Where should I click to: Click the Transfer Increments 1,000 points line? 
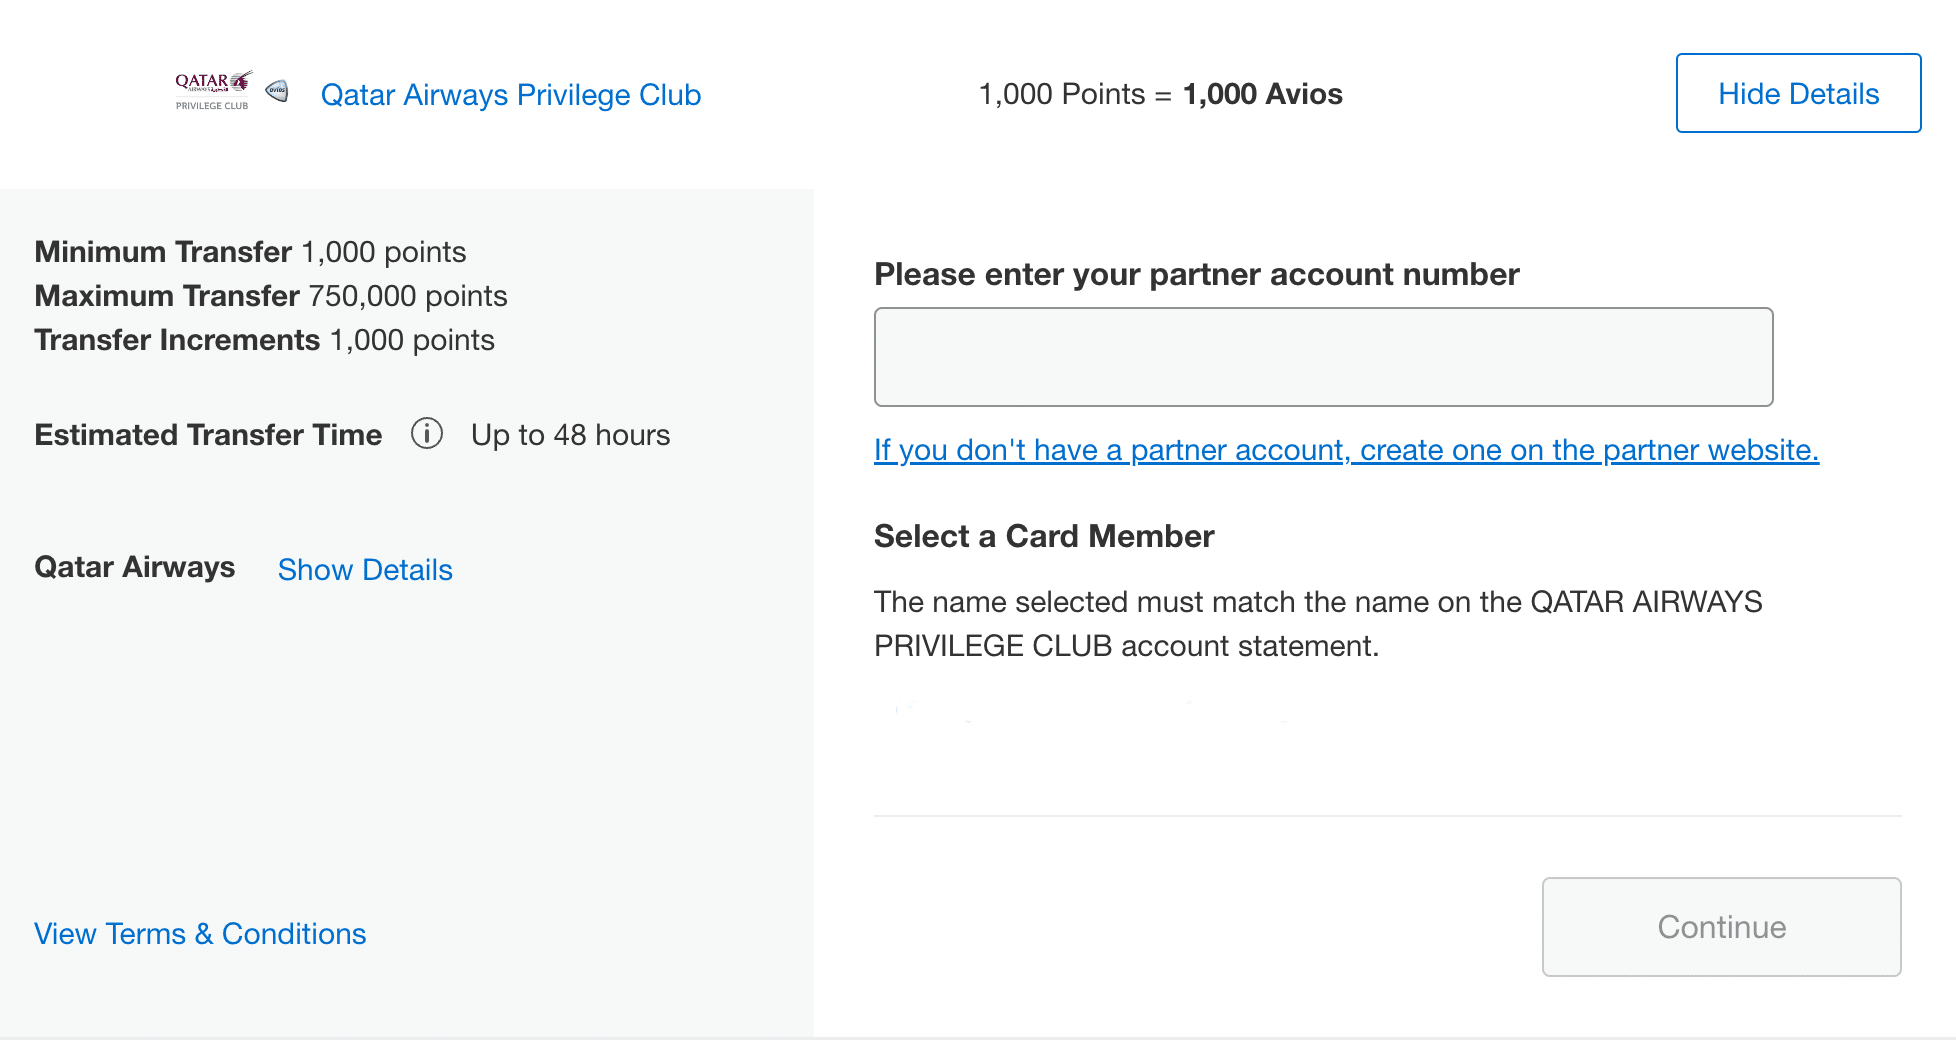(x=264, y=340)
